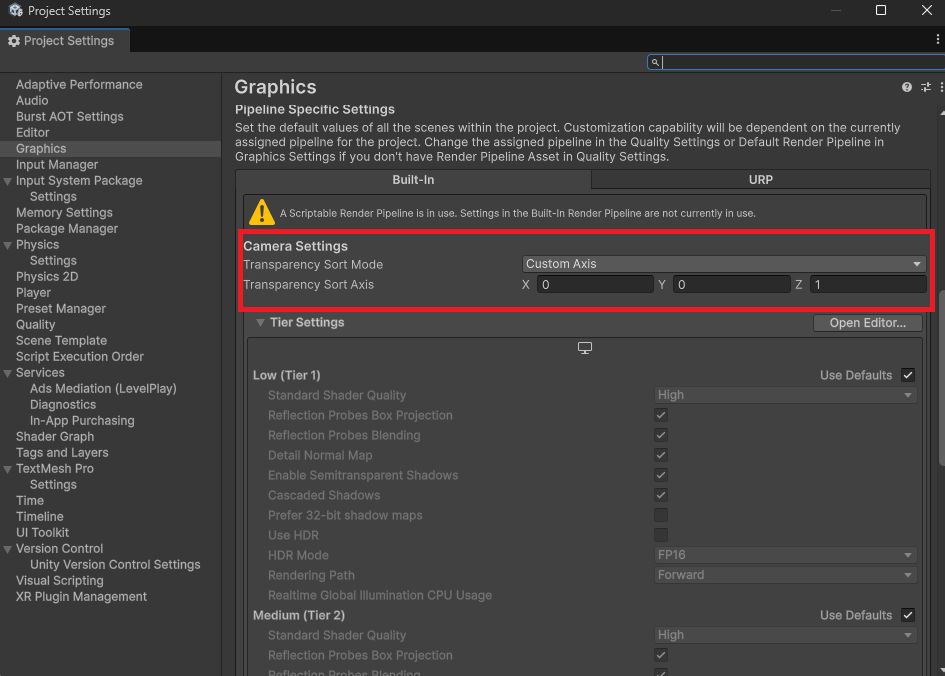945x676 pixels.
Task: Open the Project Settings window kebab menu
Action: (x=937, y=40)
